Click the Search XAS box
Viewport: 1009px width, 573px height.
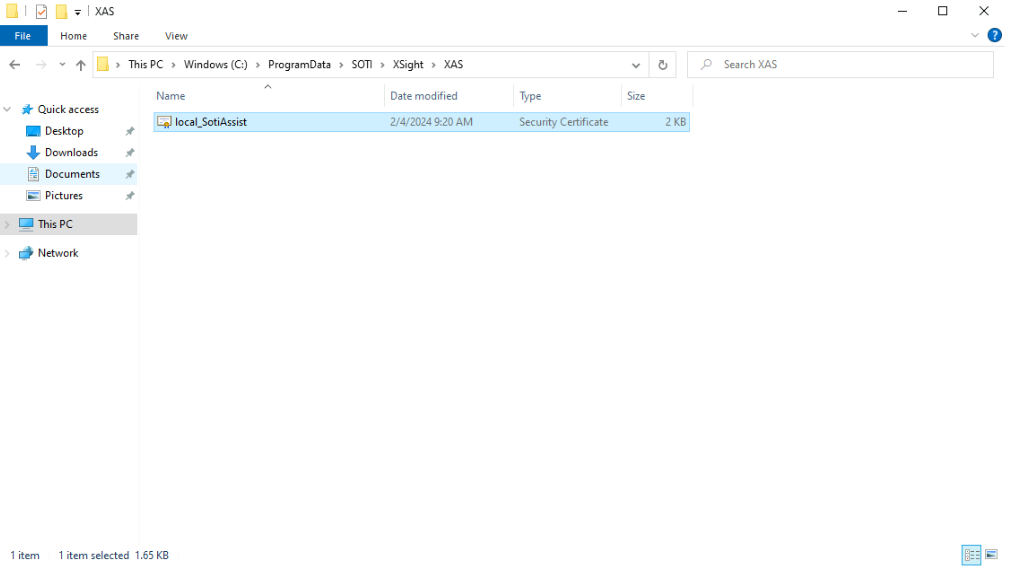click(x=840, y=64)
